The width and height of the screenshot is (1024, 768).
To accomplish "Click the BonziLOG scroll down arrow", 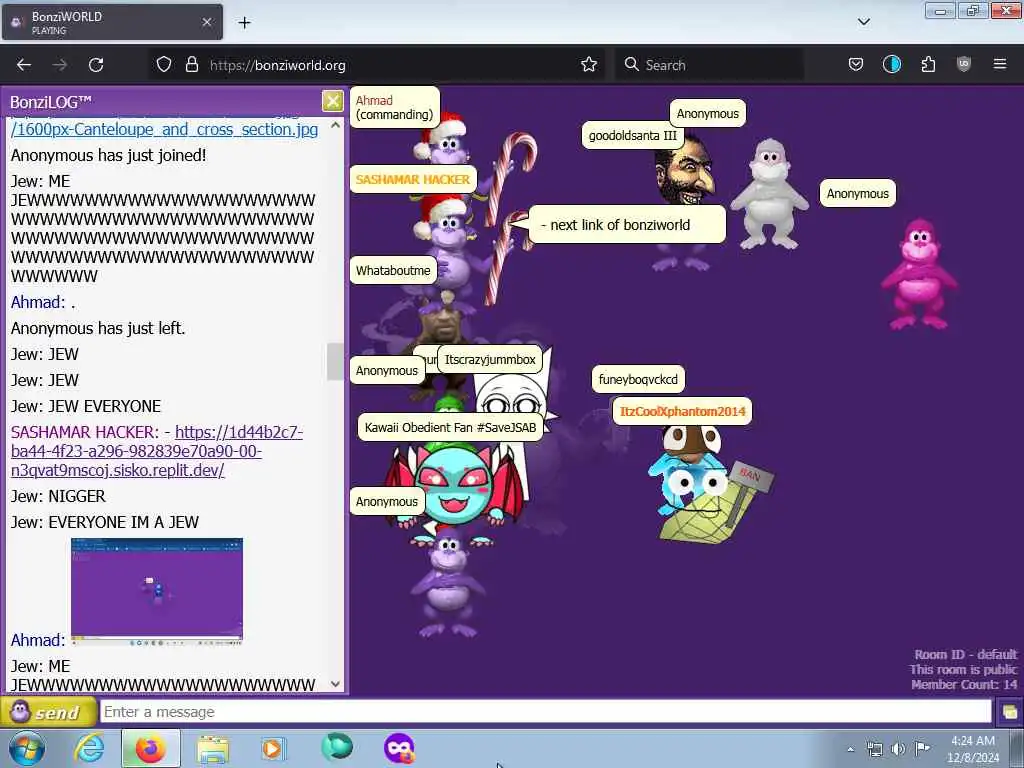I will (336, 684).
